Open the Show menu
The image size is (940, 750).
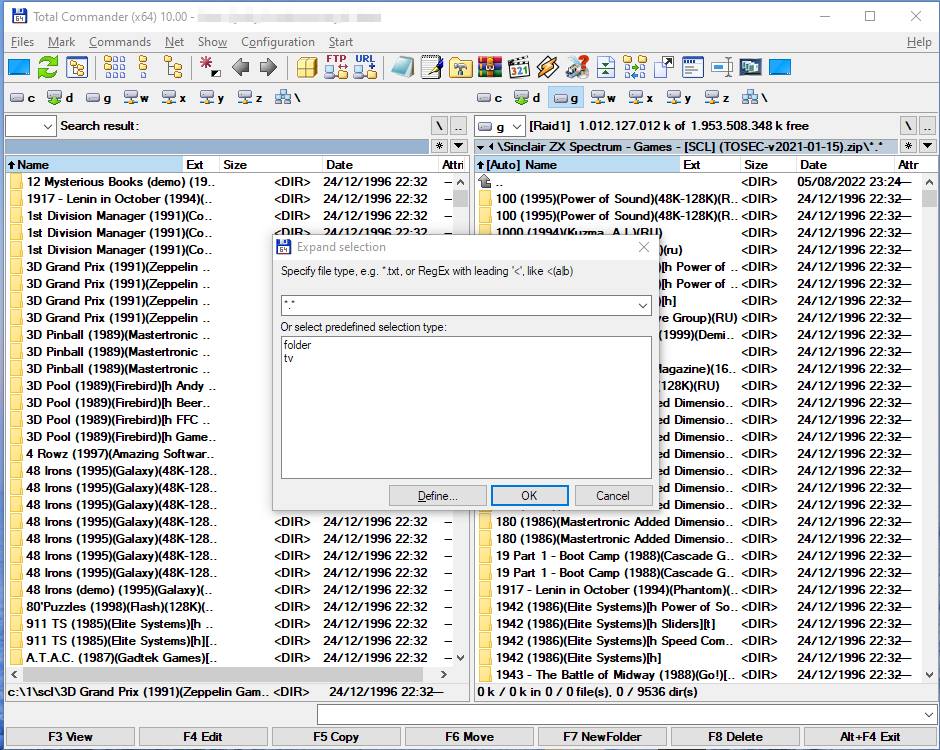coord(212,42)
